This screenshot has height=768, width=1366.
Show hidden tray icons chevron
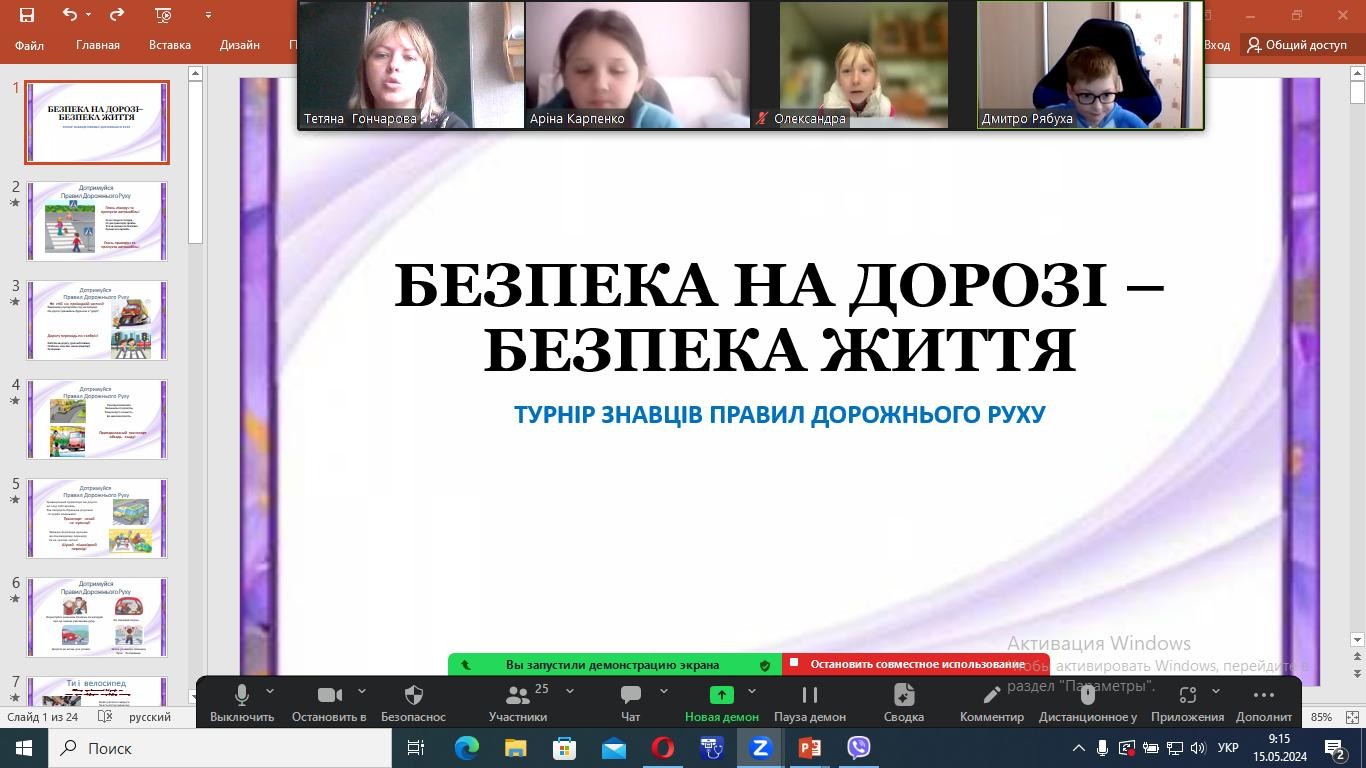click(x=1079, y=748)
